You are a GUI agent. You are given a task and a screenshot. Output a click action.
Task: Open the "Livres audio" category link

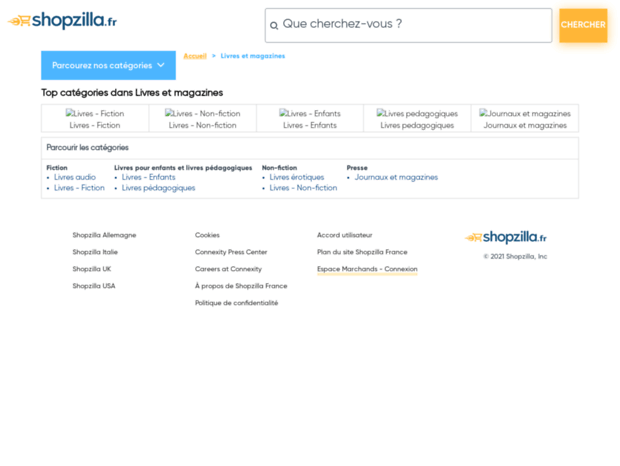[x=75, y=177]
